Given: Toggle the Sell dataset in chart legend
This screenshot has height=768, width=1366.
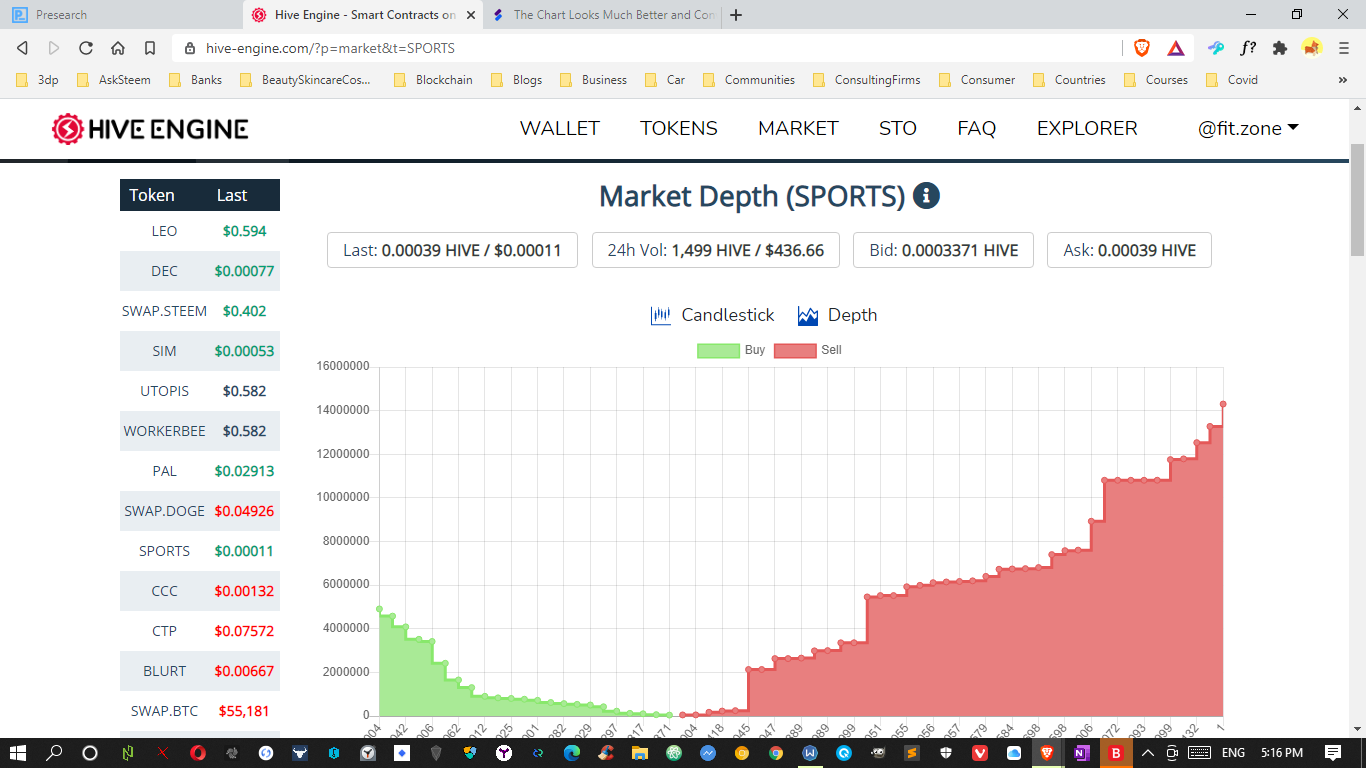Looking at the screenshot, I should (x=808, y=350).
